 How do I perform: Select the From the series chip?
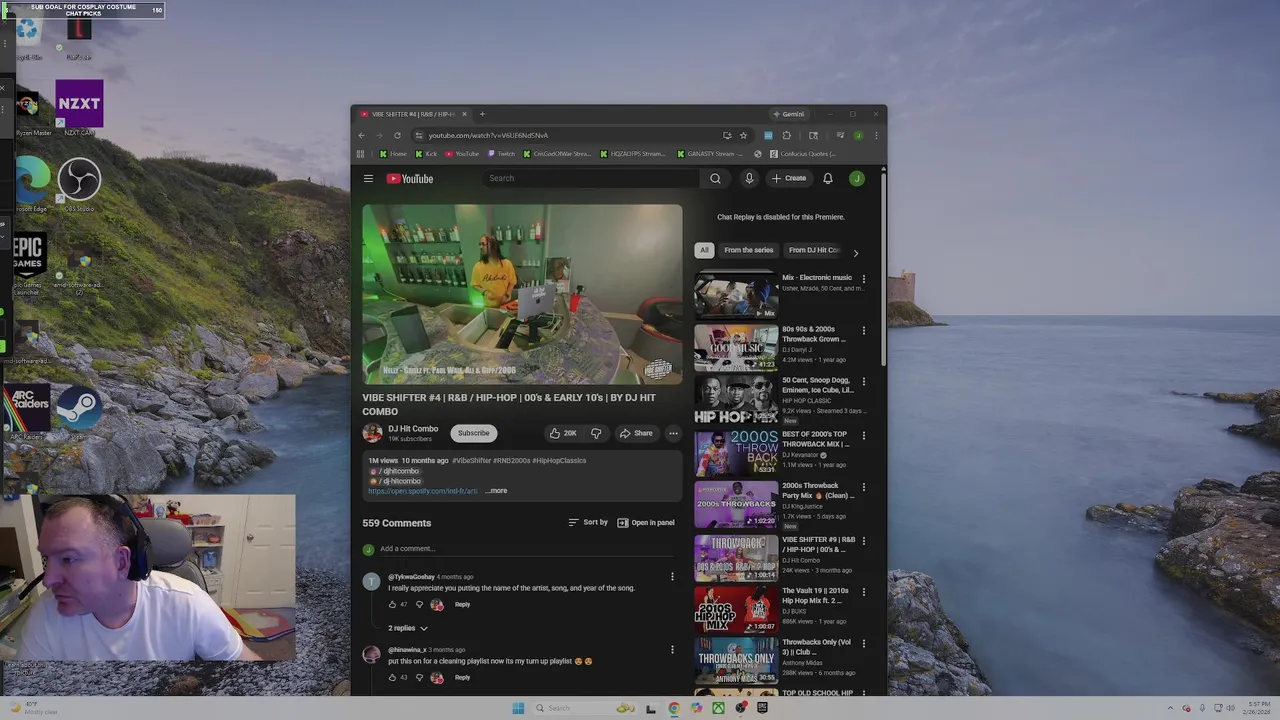[748, 250]
